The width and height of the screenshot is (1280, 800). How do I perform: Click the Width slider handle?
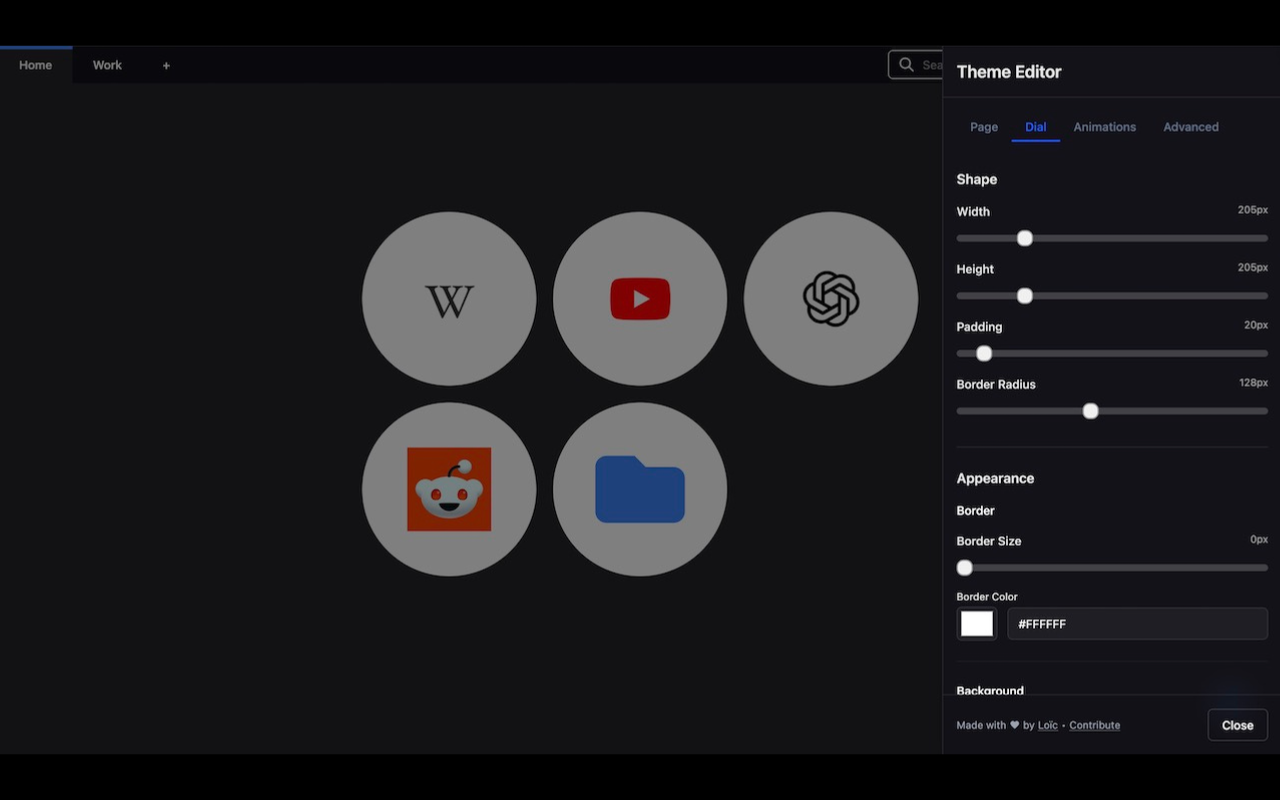coord(1025,238)
